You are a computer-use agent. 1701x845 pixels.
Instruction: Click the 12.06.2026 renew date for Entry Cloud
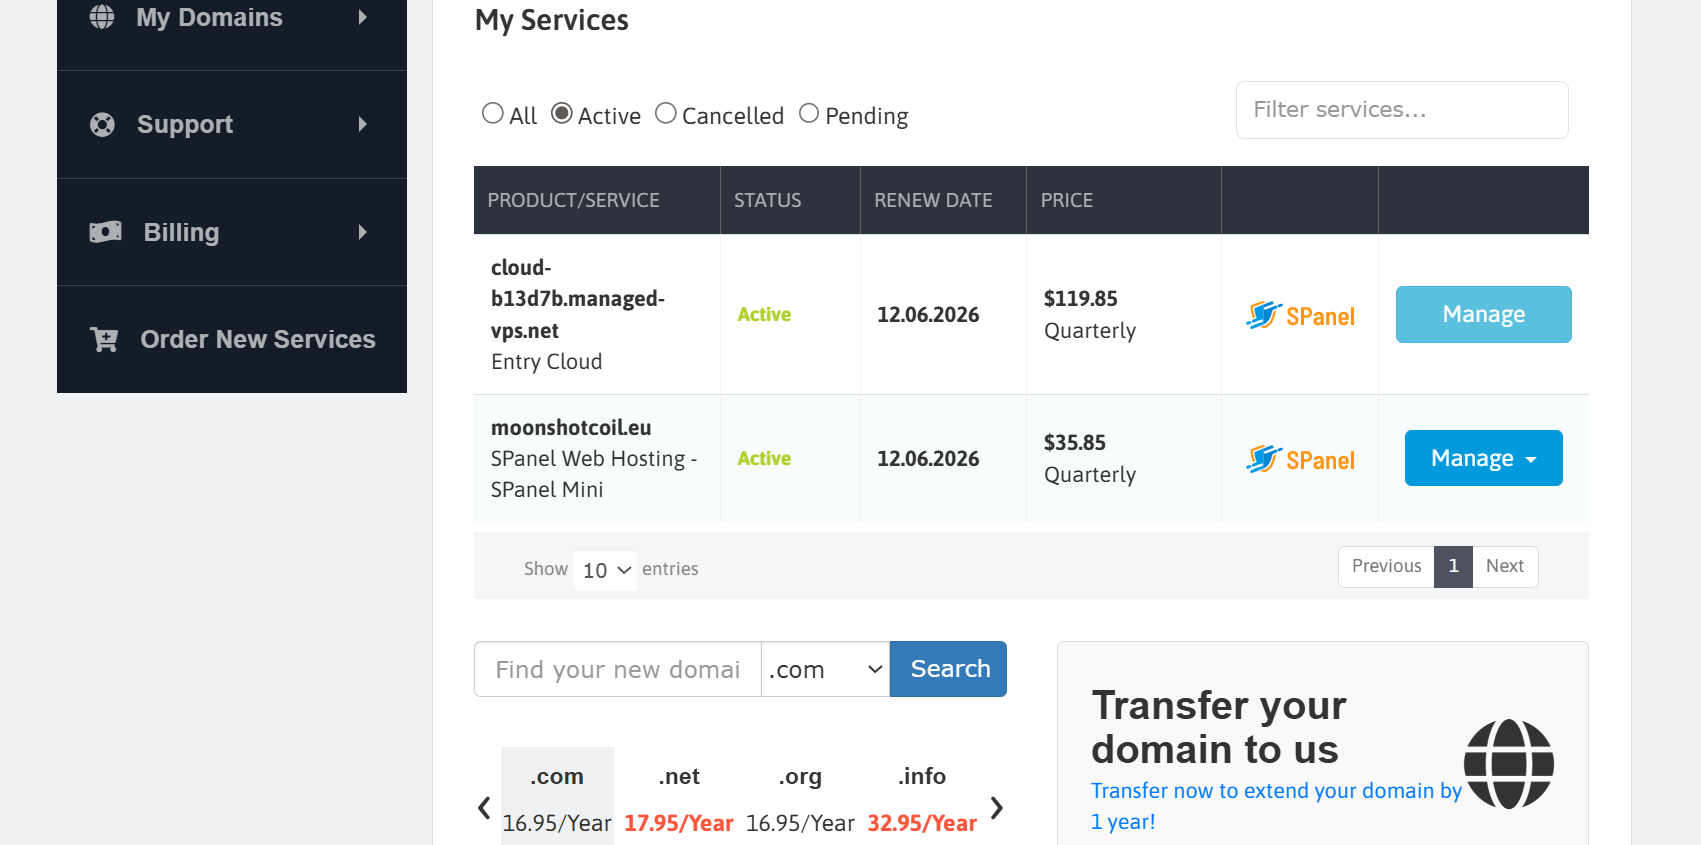pyautogui.click(x=928, y=314)
